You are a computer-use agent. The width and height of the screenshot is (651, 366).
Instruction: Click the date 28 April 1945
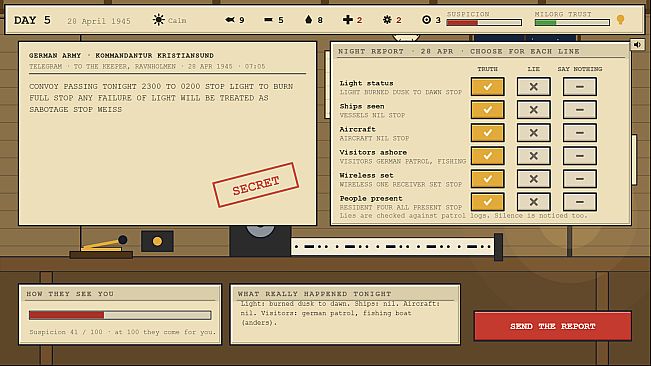click(99, 21)
